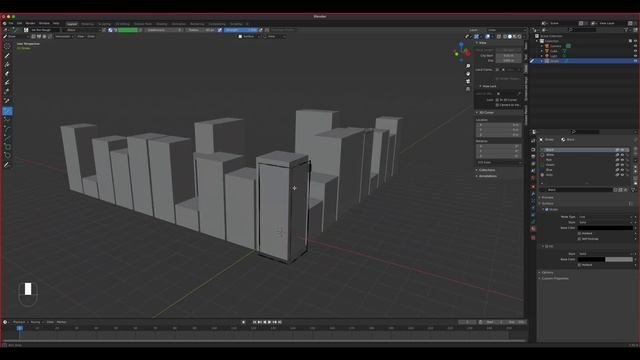Open Fill Style dropdown
Viewport: 640px width, 360px height.
pyautogui.click(x=605, y=254)
